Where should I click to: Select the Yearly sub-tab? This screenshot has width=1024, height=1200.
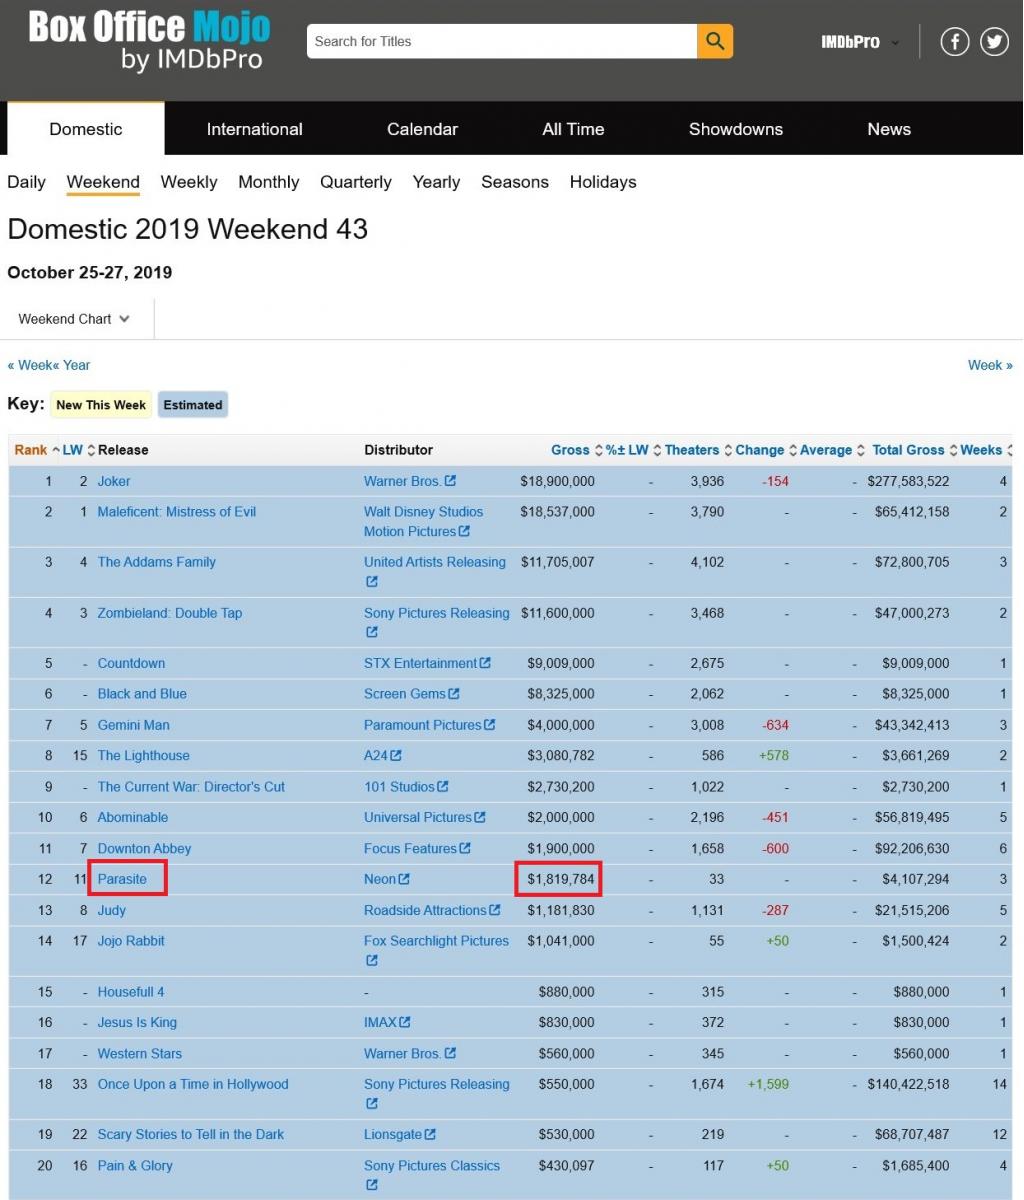pyautogui.click(x=436, y=182)
